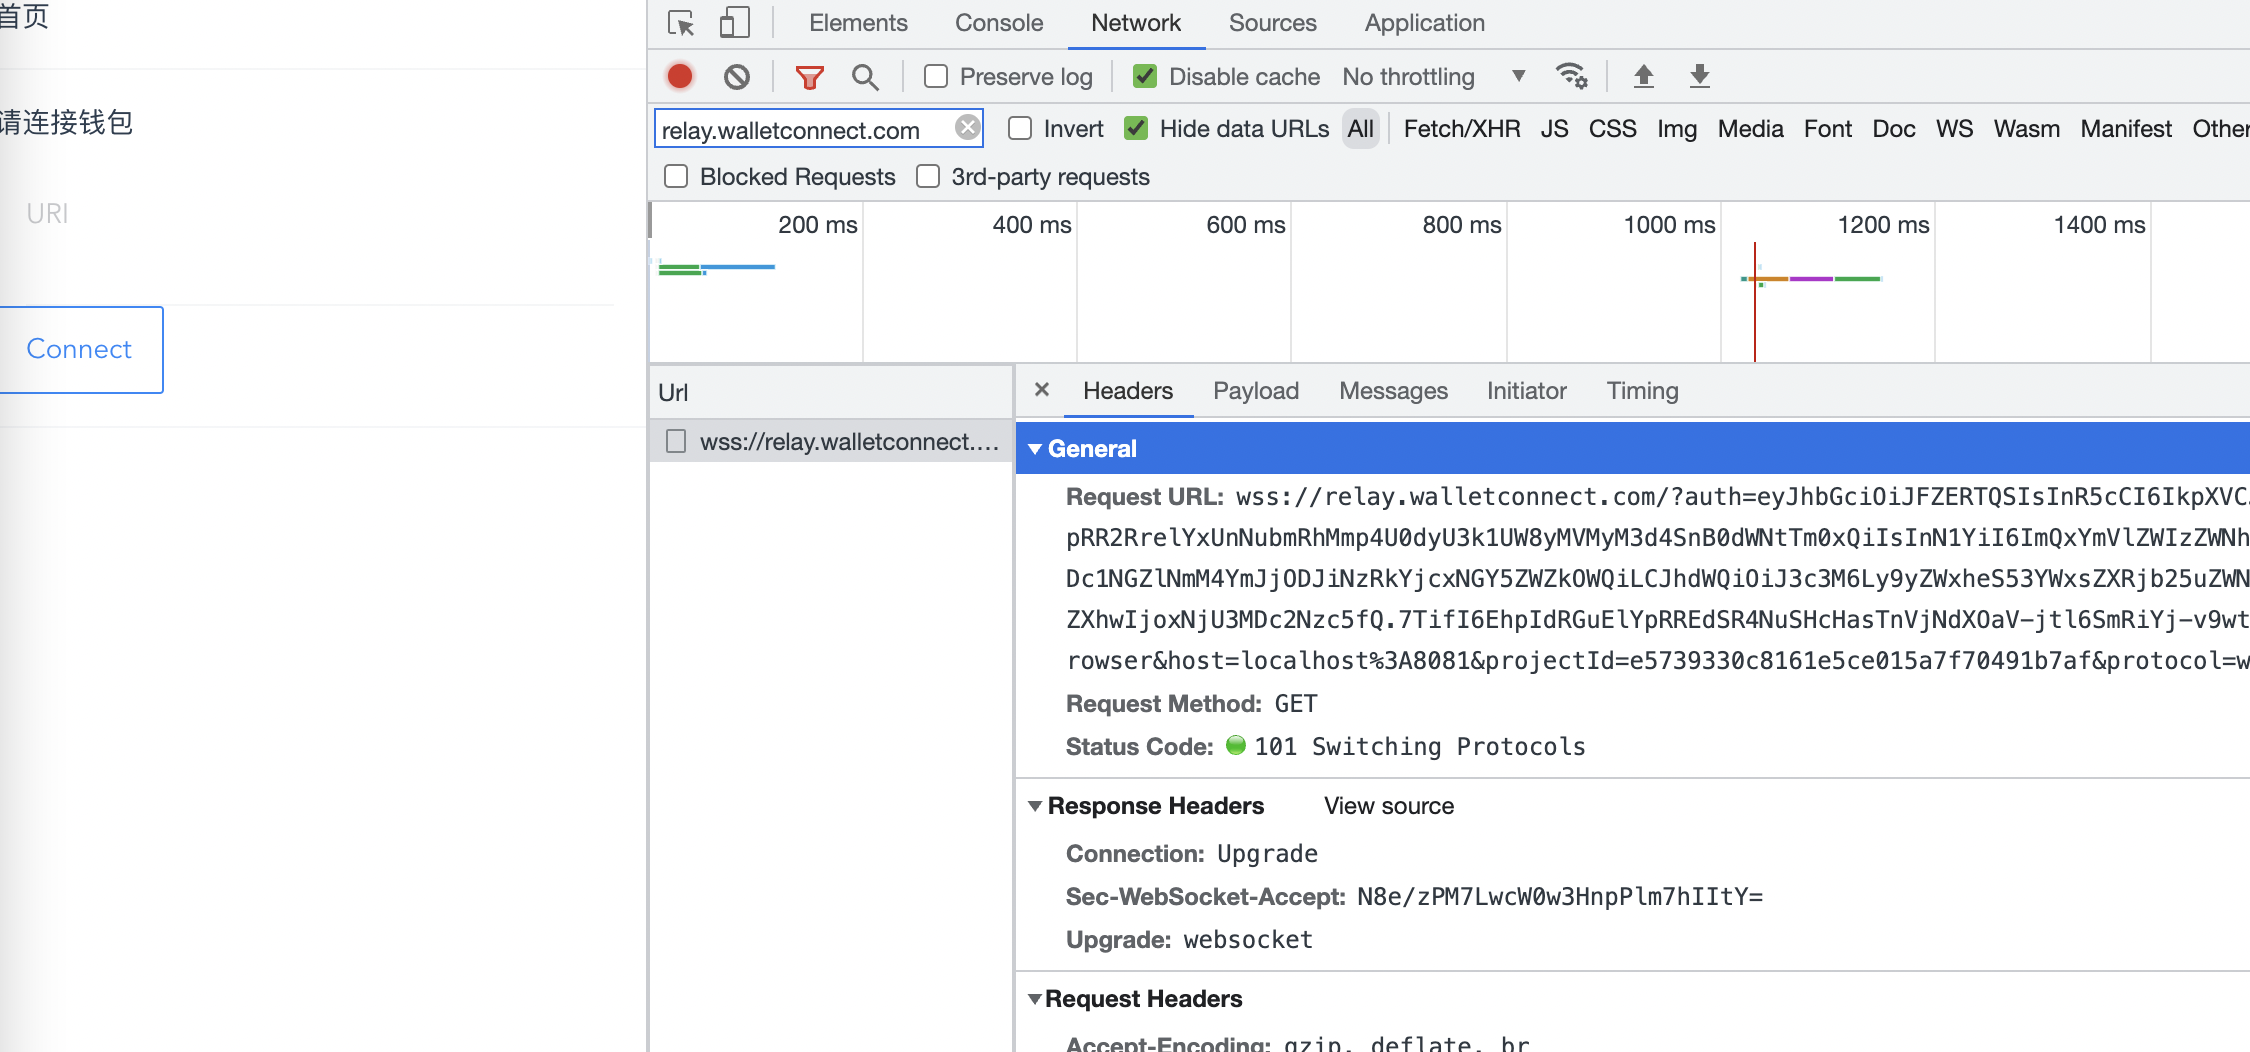Uncheck Disable cache checkbox

[x=1145, y=76]
